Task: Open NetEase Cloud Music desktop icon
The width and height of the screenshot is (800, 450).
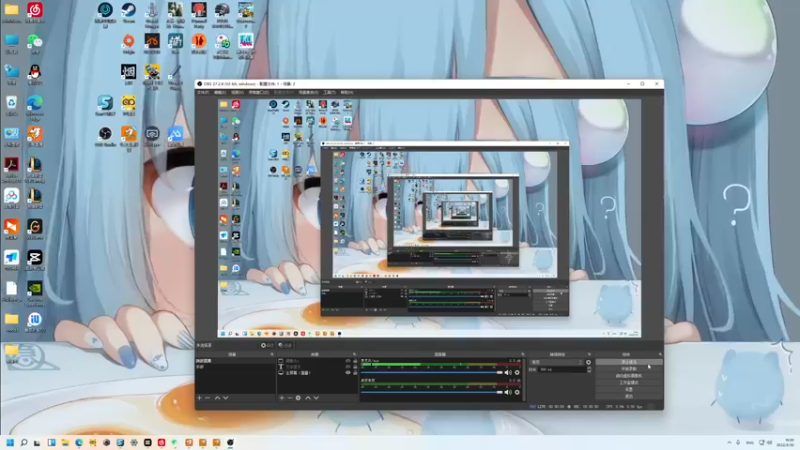Action: 35,12
